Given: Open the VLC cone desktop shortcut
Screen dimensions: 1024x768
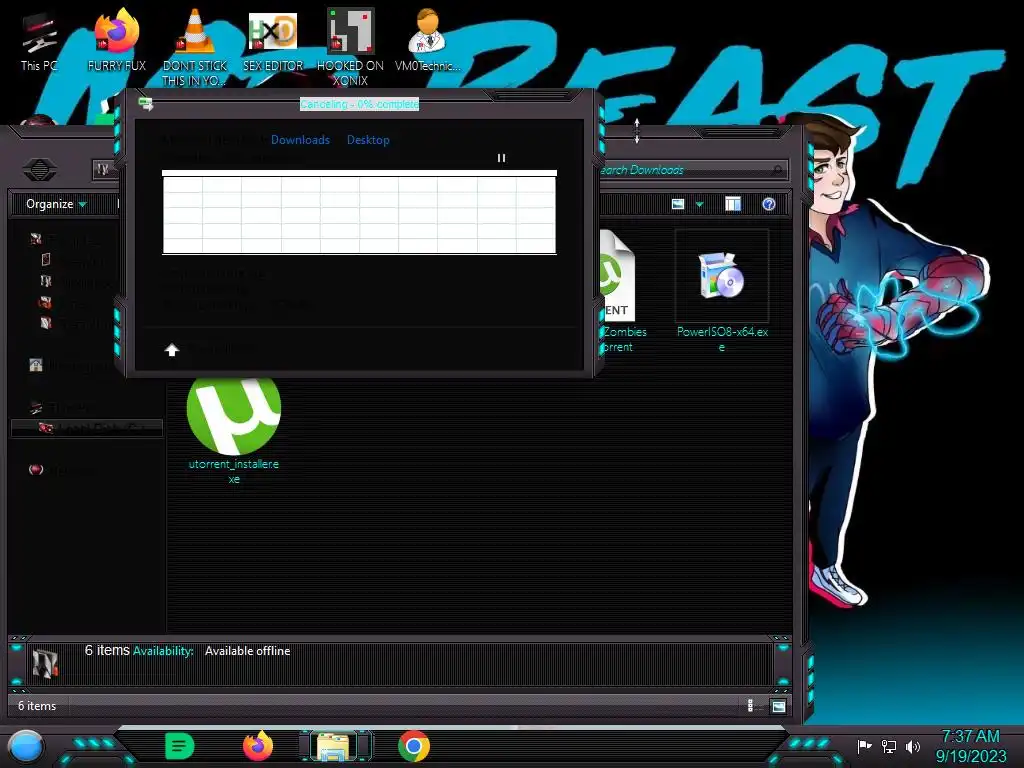Looking at the screenshot, I should pyautogui.click(x=195, y=47).
